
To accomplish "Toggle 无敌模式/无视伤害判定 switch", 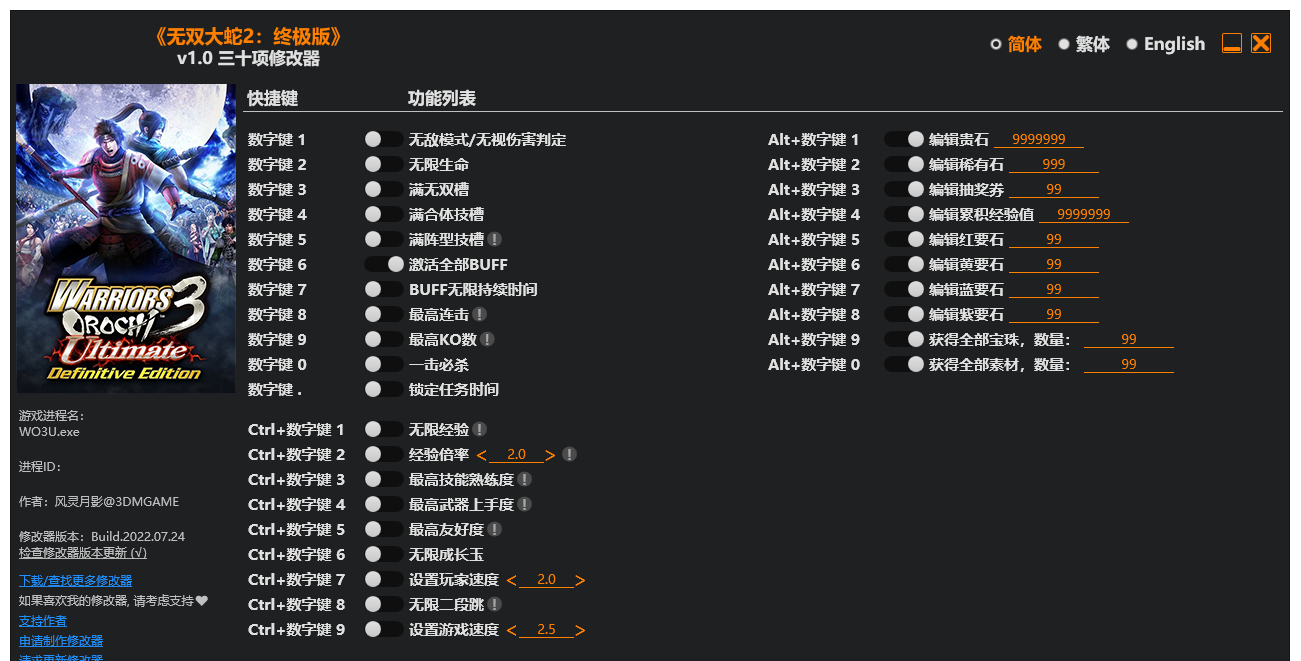I will pyautogui.click(x=384, y=139).
